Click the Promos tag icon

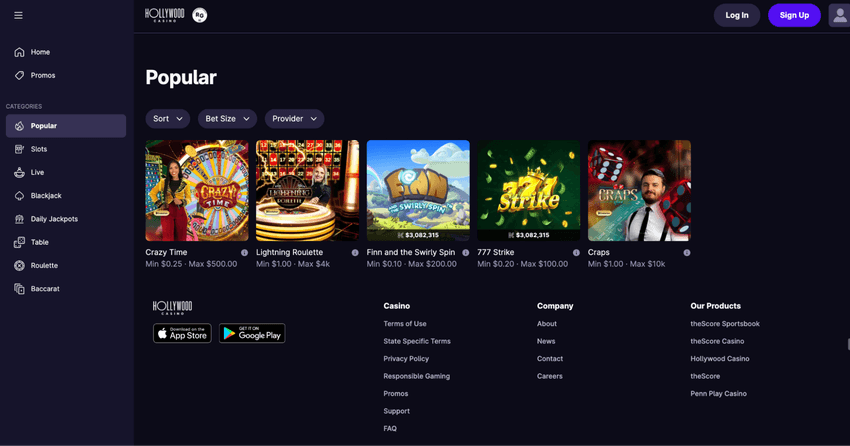20,75
